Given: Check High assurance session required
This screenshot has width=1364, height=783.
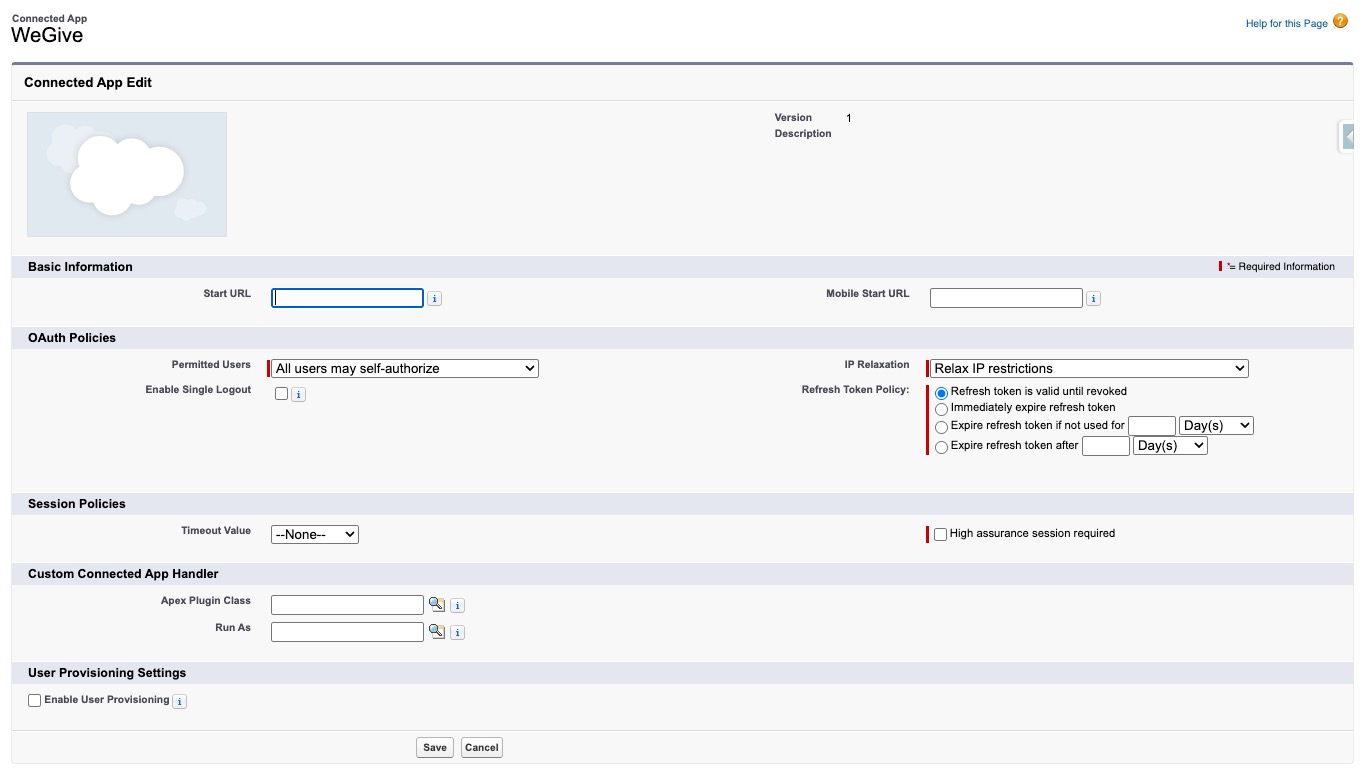Looking at the screenshot, I should (x=940, y=535).
